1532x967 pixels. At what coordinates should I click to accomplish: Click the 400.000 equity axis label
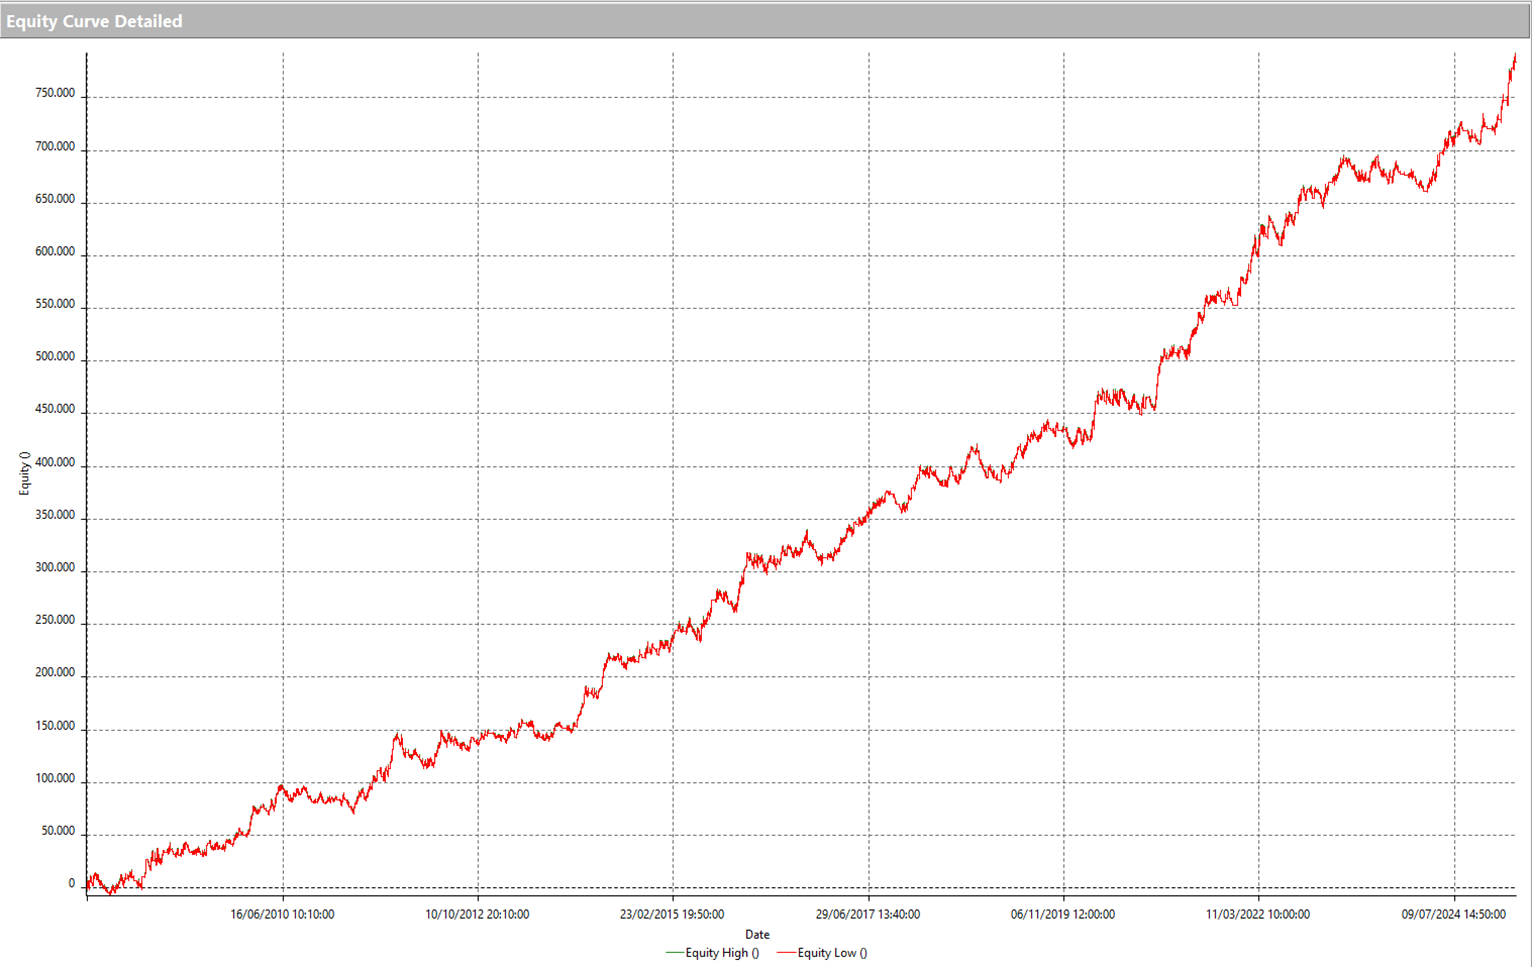55,463
